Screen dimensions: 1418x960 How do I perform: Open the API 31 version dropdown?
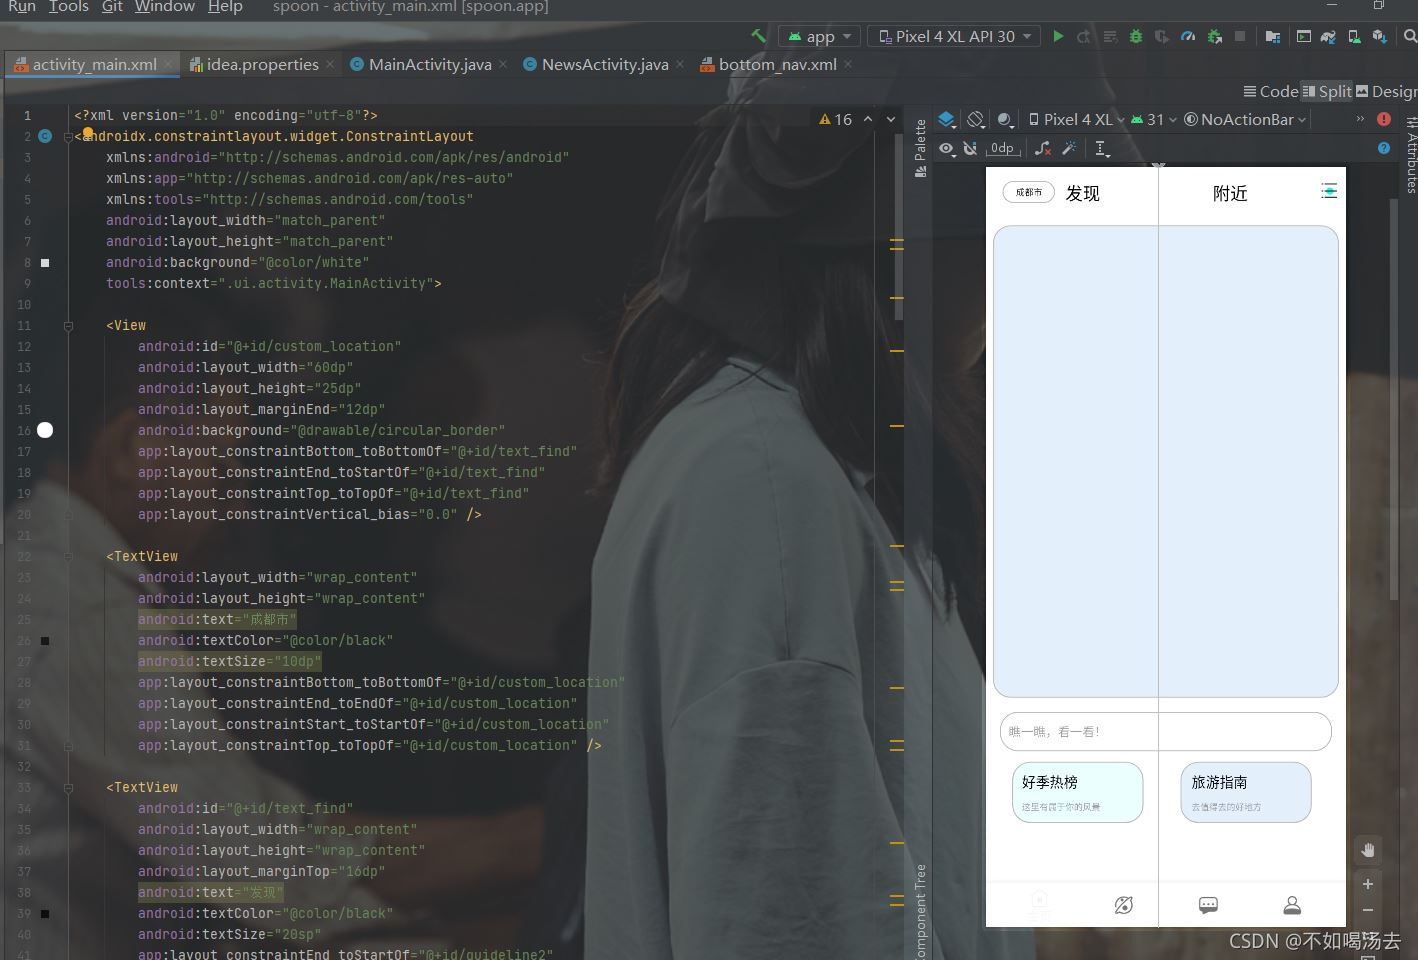1154,119
